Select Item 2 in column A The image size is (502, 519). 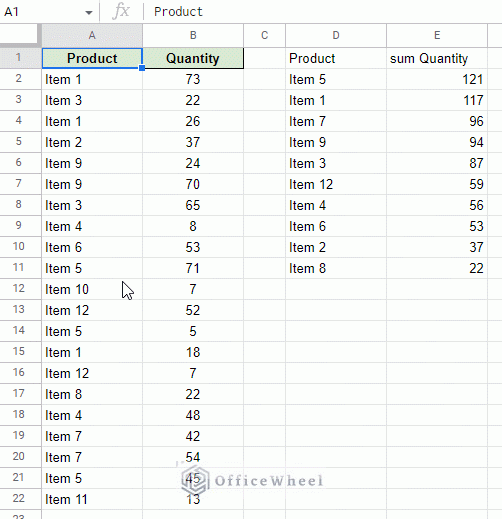[x=92, y=142]
